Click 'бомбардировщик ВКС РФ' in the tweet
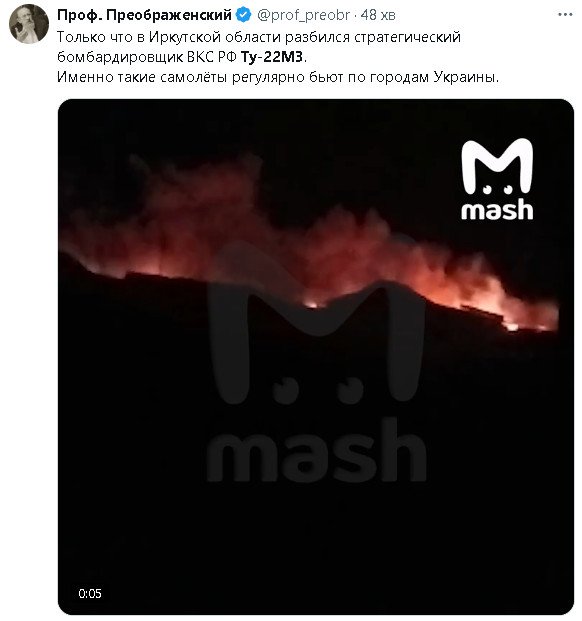 (146, 57)
